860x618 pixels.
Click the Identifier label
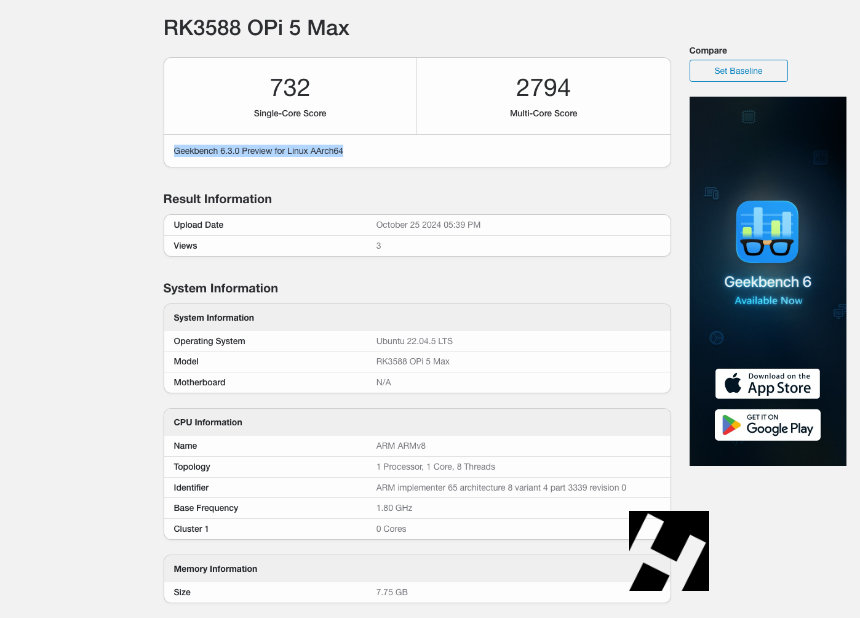tap(191, 487)
